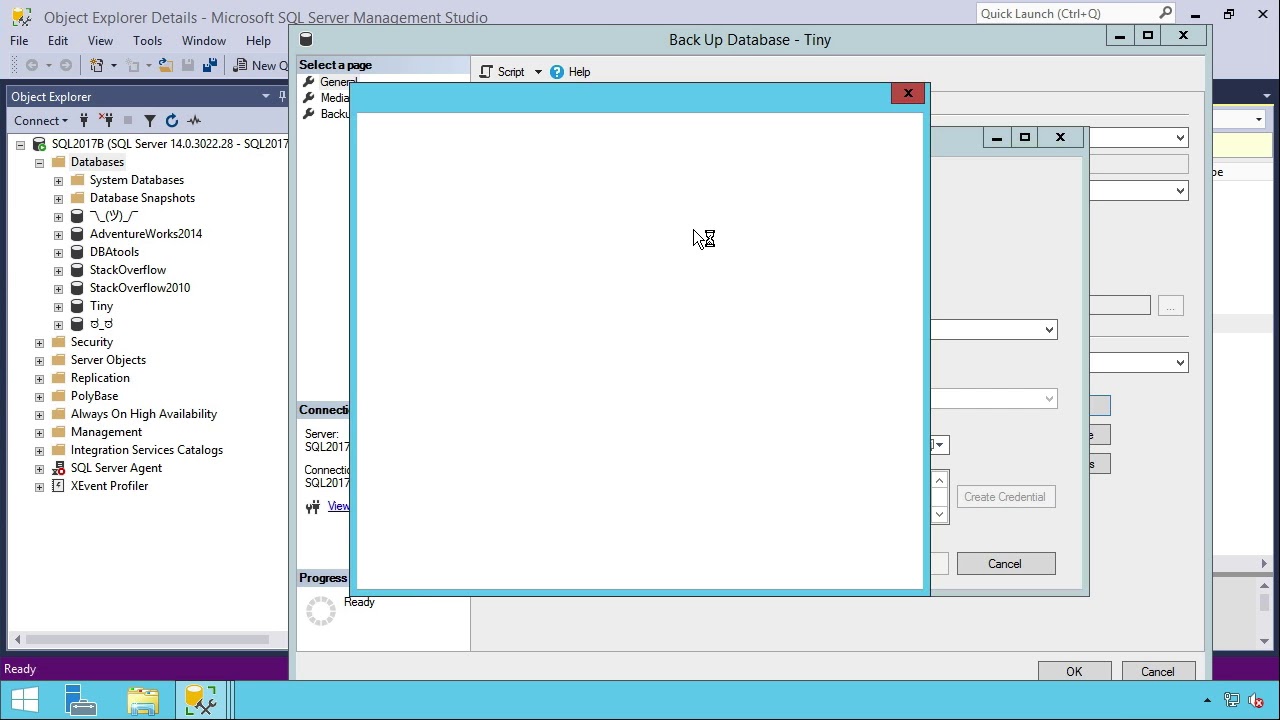Open File Explorer from taskbar
The height and width of the screenshot is (720, 1280).
pos(143,700)
